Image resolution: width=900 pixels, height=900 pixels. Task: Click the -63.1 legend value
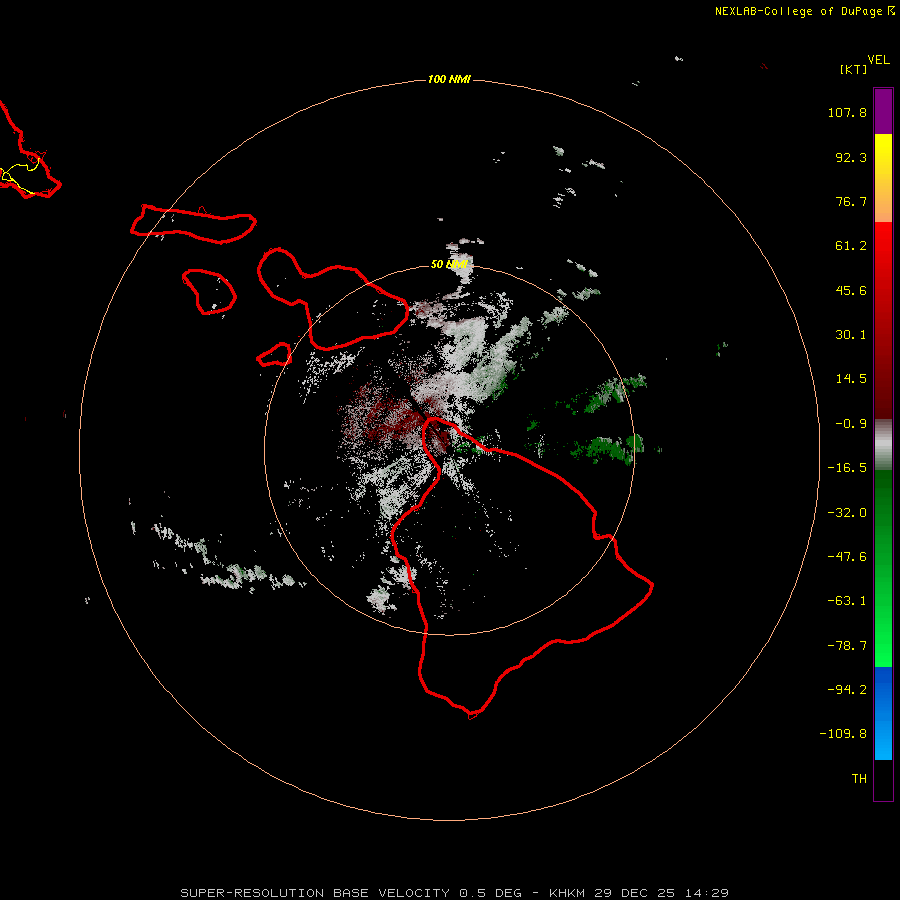[847, 601]
